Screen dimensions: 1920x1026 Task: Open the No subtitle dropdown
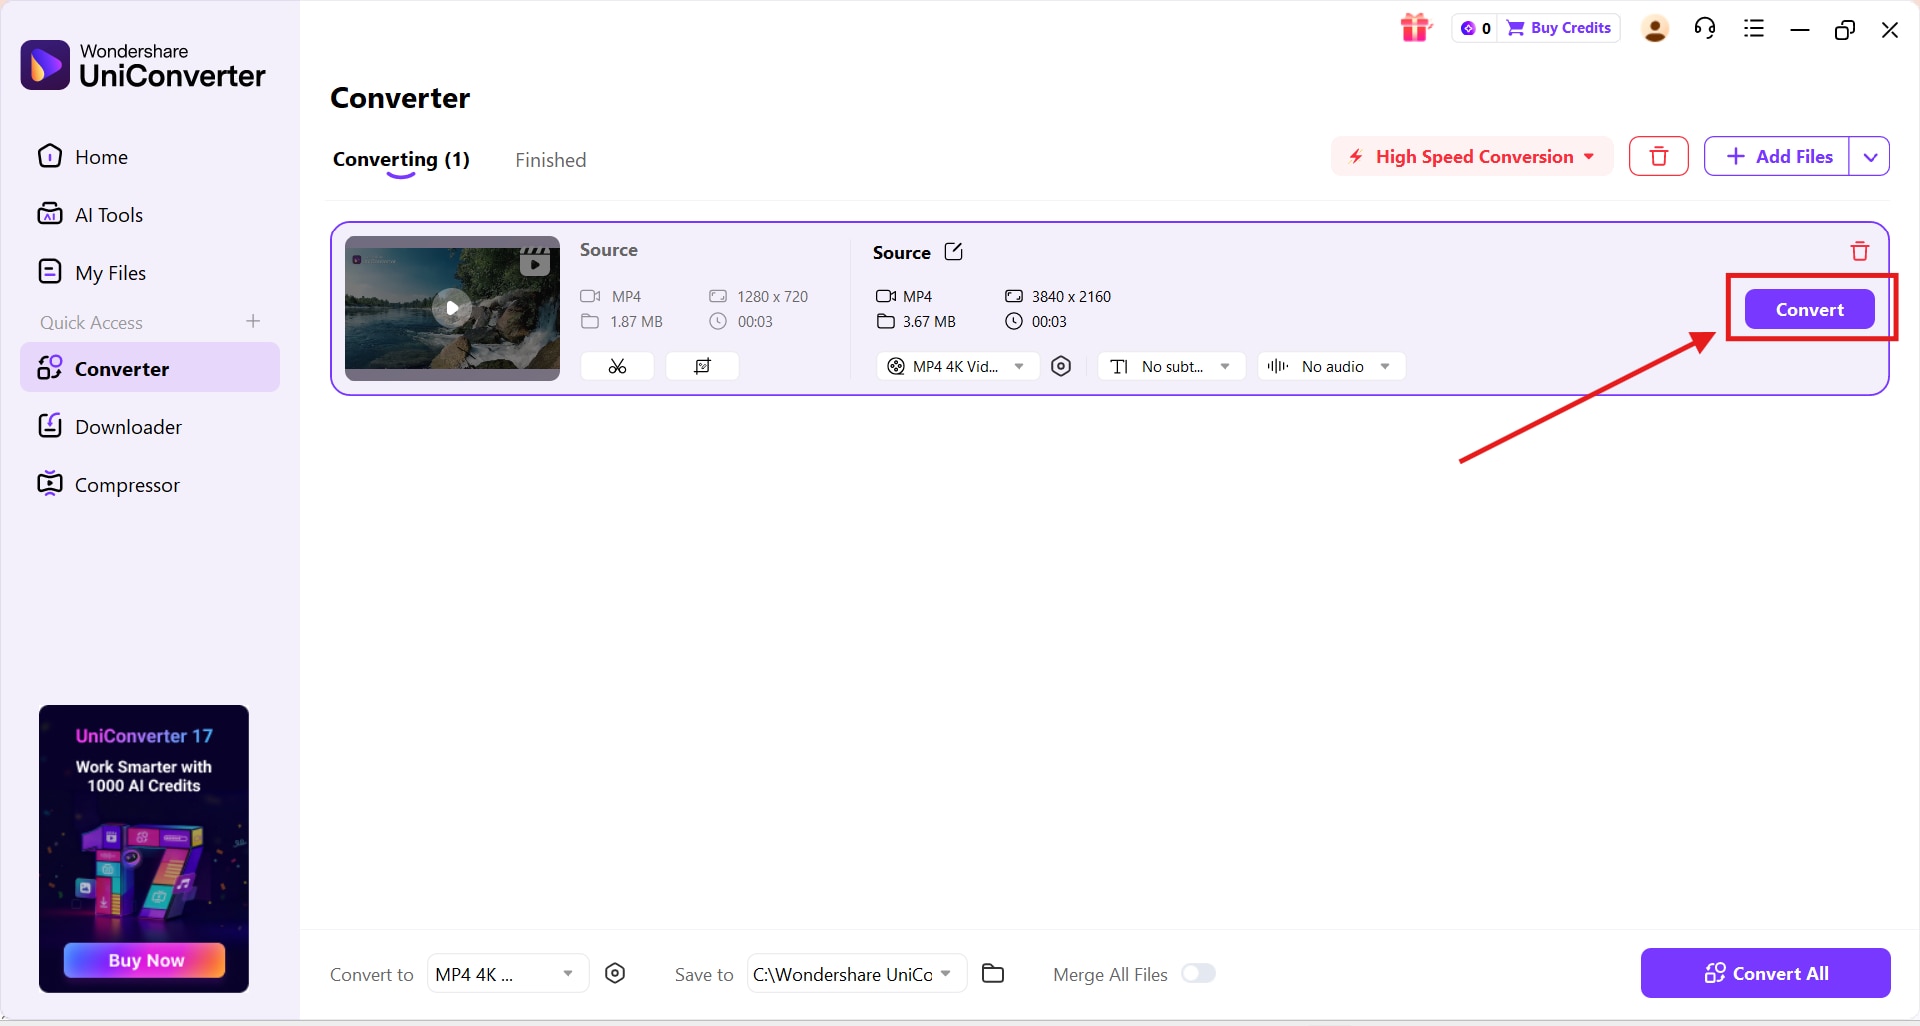(1171, 366)
